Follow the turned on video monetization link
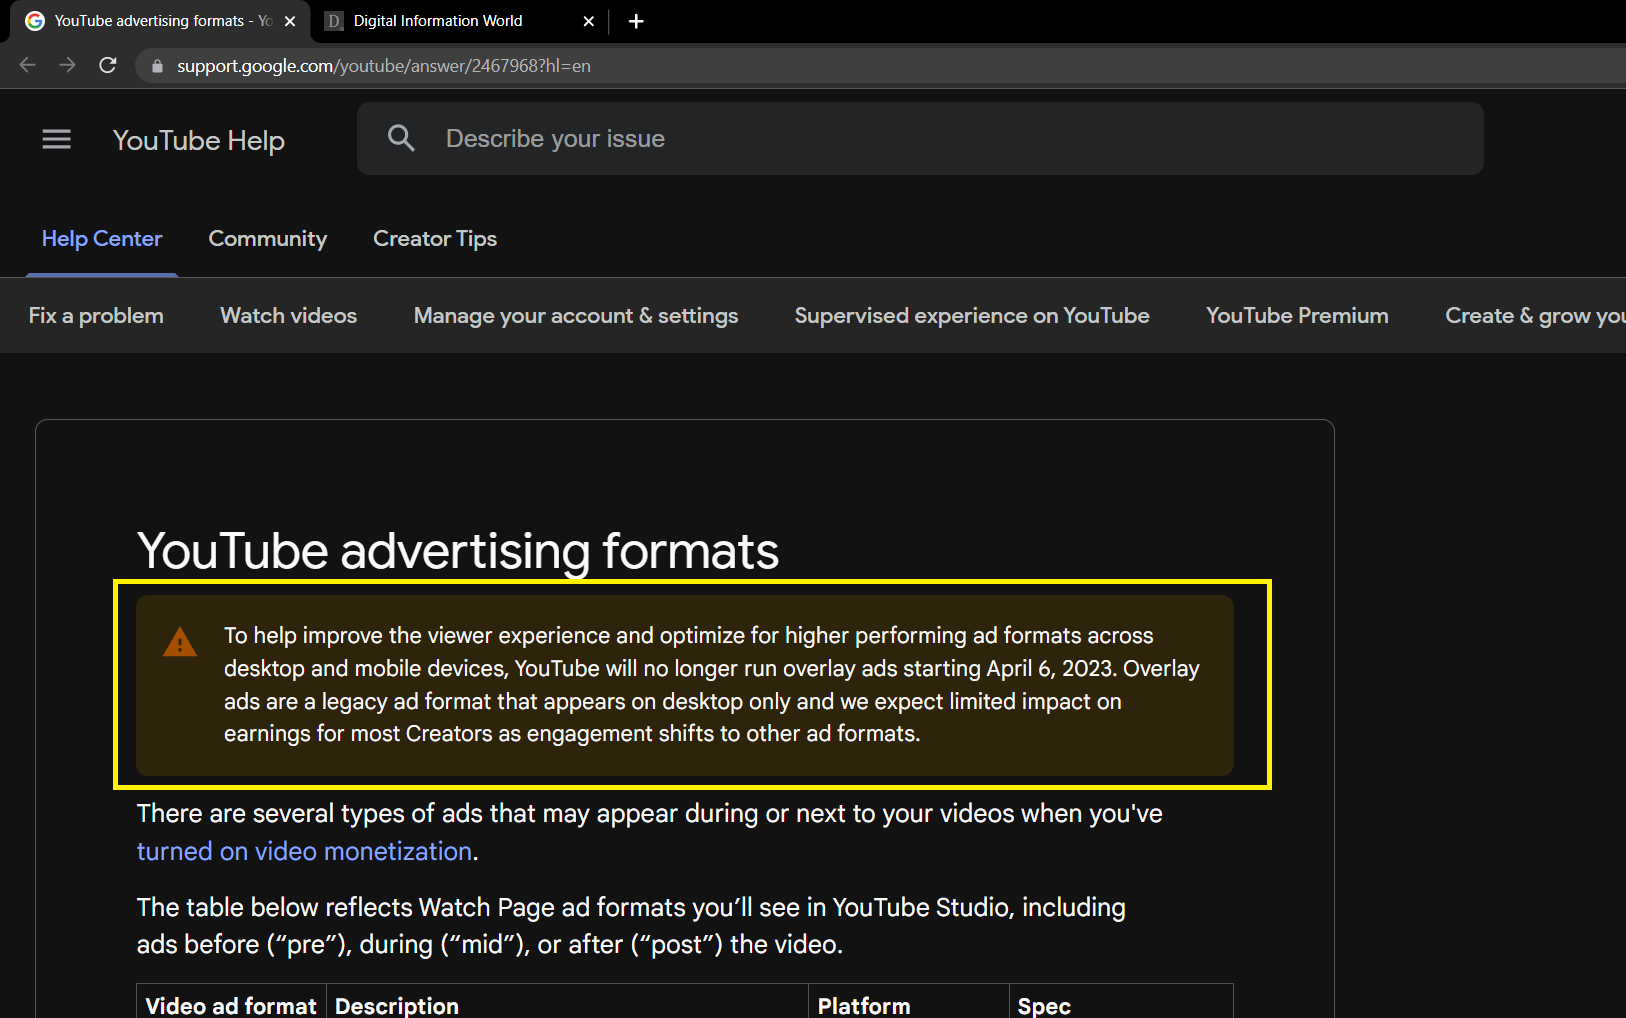Image resolution: width=1626 pixels, height=1018 pixels. coord(305,851)
